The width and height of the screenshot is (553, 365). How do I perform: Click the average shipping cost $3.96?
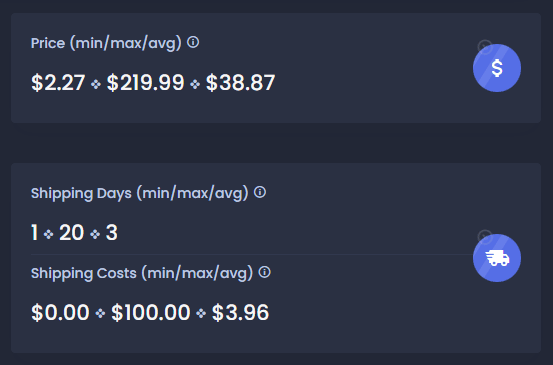pos(240,312)
